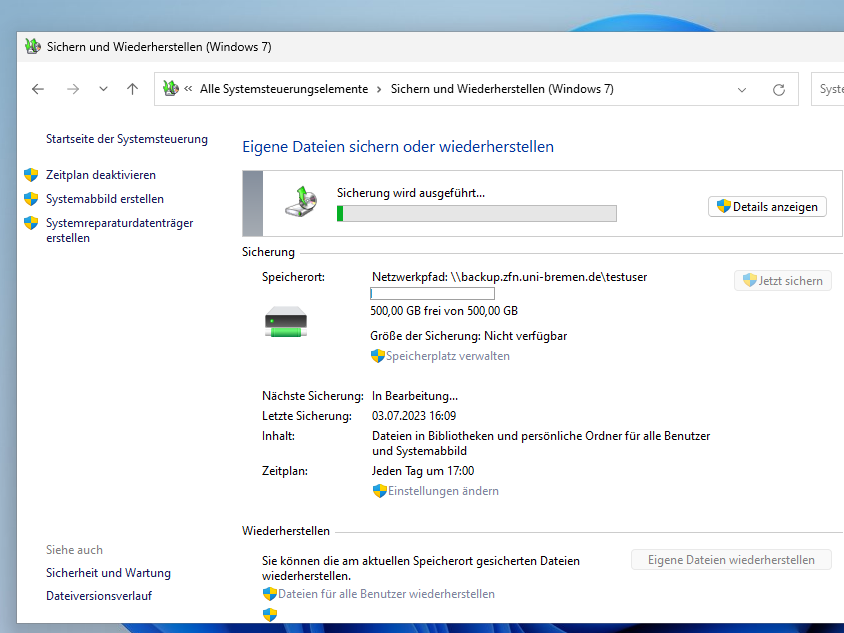This screenshot has height=633, width=844.
Task: Click the Forward navigation arrow
Action: (72, 89)
